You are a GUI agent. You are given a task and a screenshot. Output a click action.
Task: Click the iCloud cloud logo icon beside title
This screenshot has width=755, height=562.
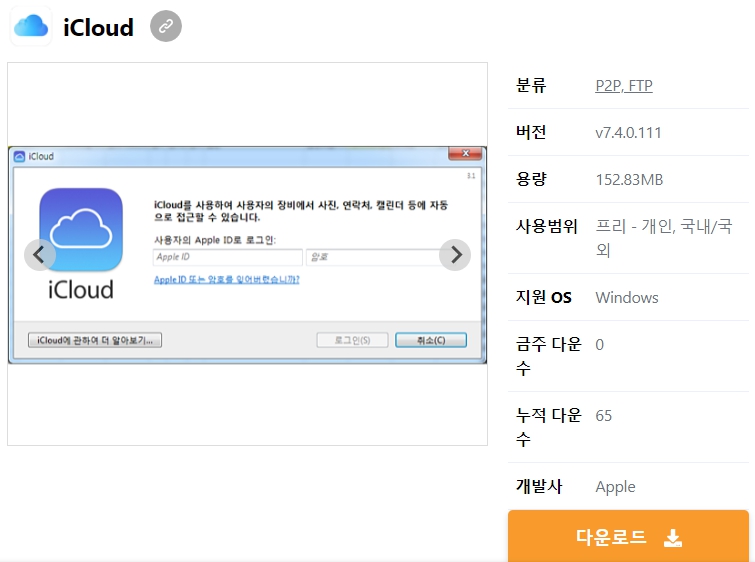coord(31,26)
